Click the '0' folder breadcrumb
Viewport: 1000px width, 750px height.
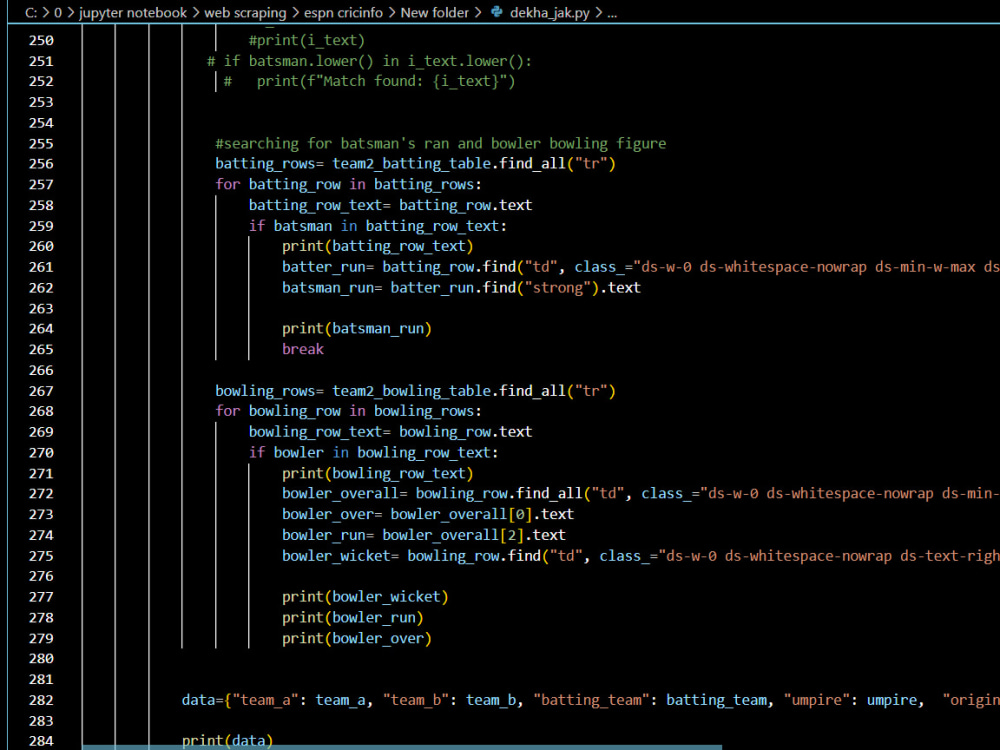[57, 13]
